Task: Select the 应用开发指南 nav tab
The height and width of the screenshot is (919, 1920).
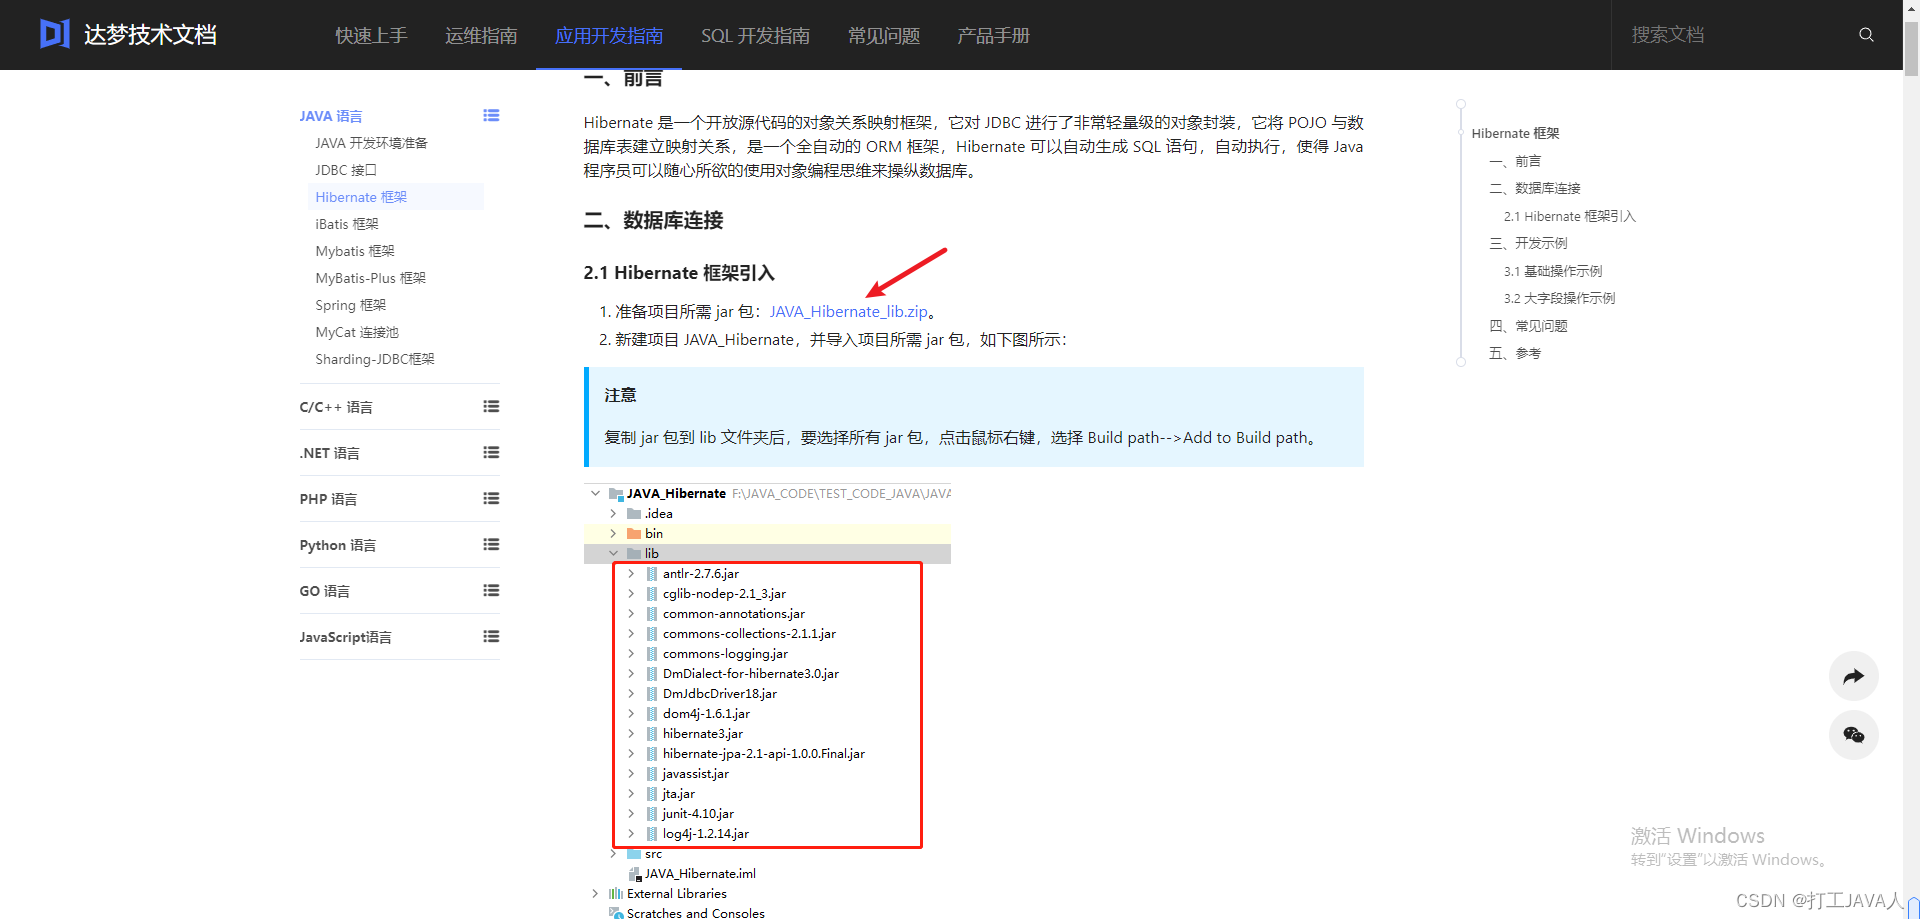Action: click(609, 36)
